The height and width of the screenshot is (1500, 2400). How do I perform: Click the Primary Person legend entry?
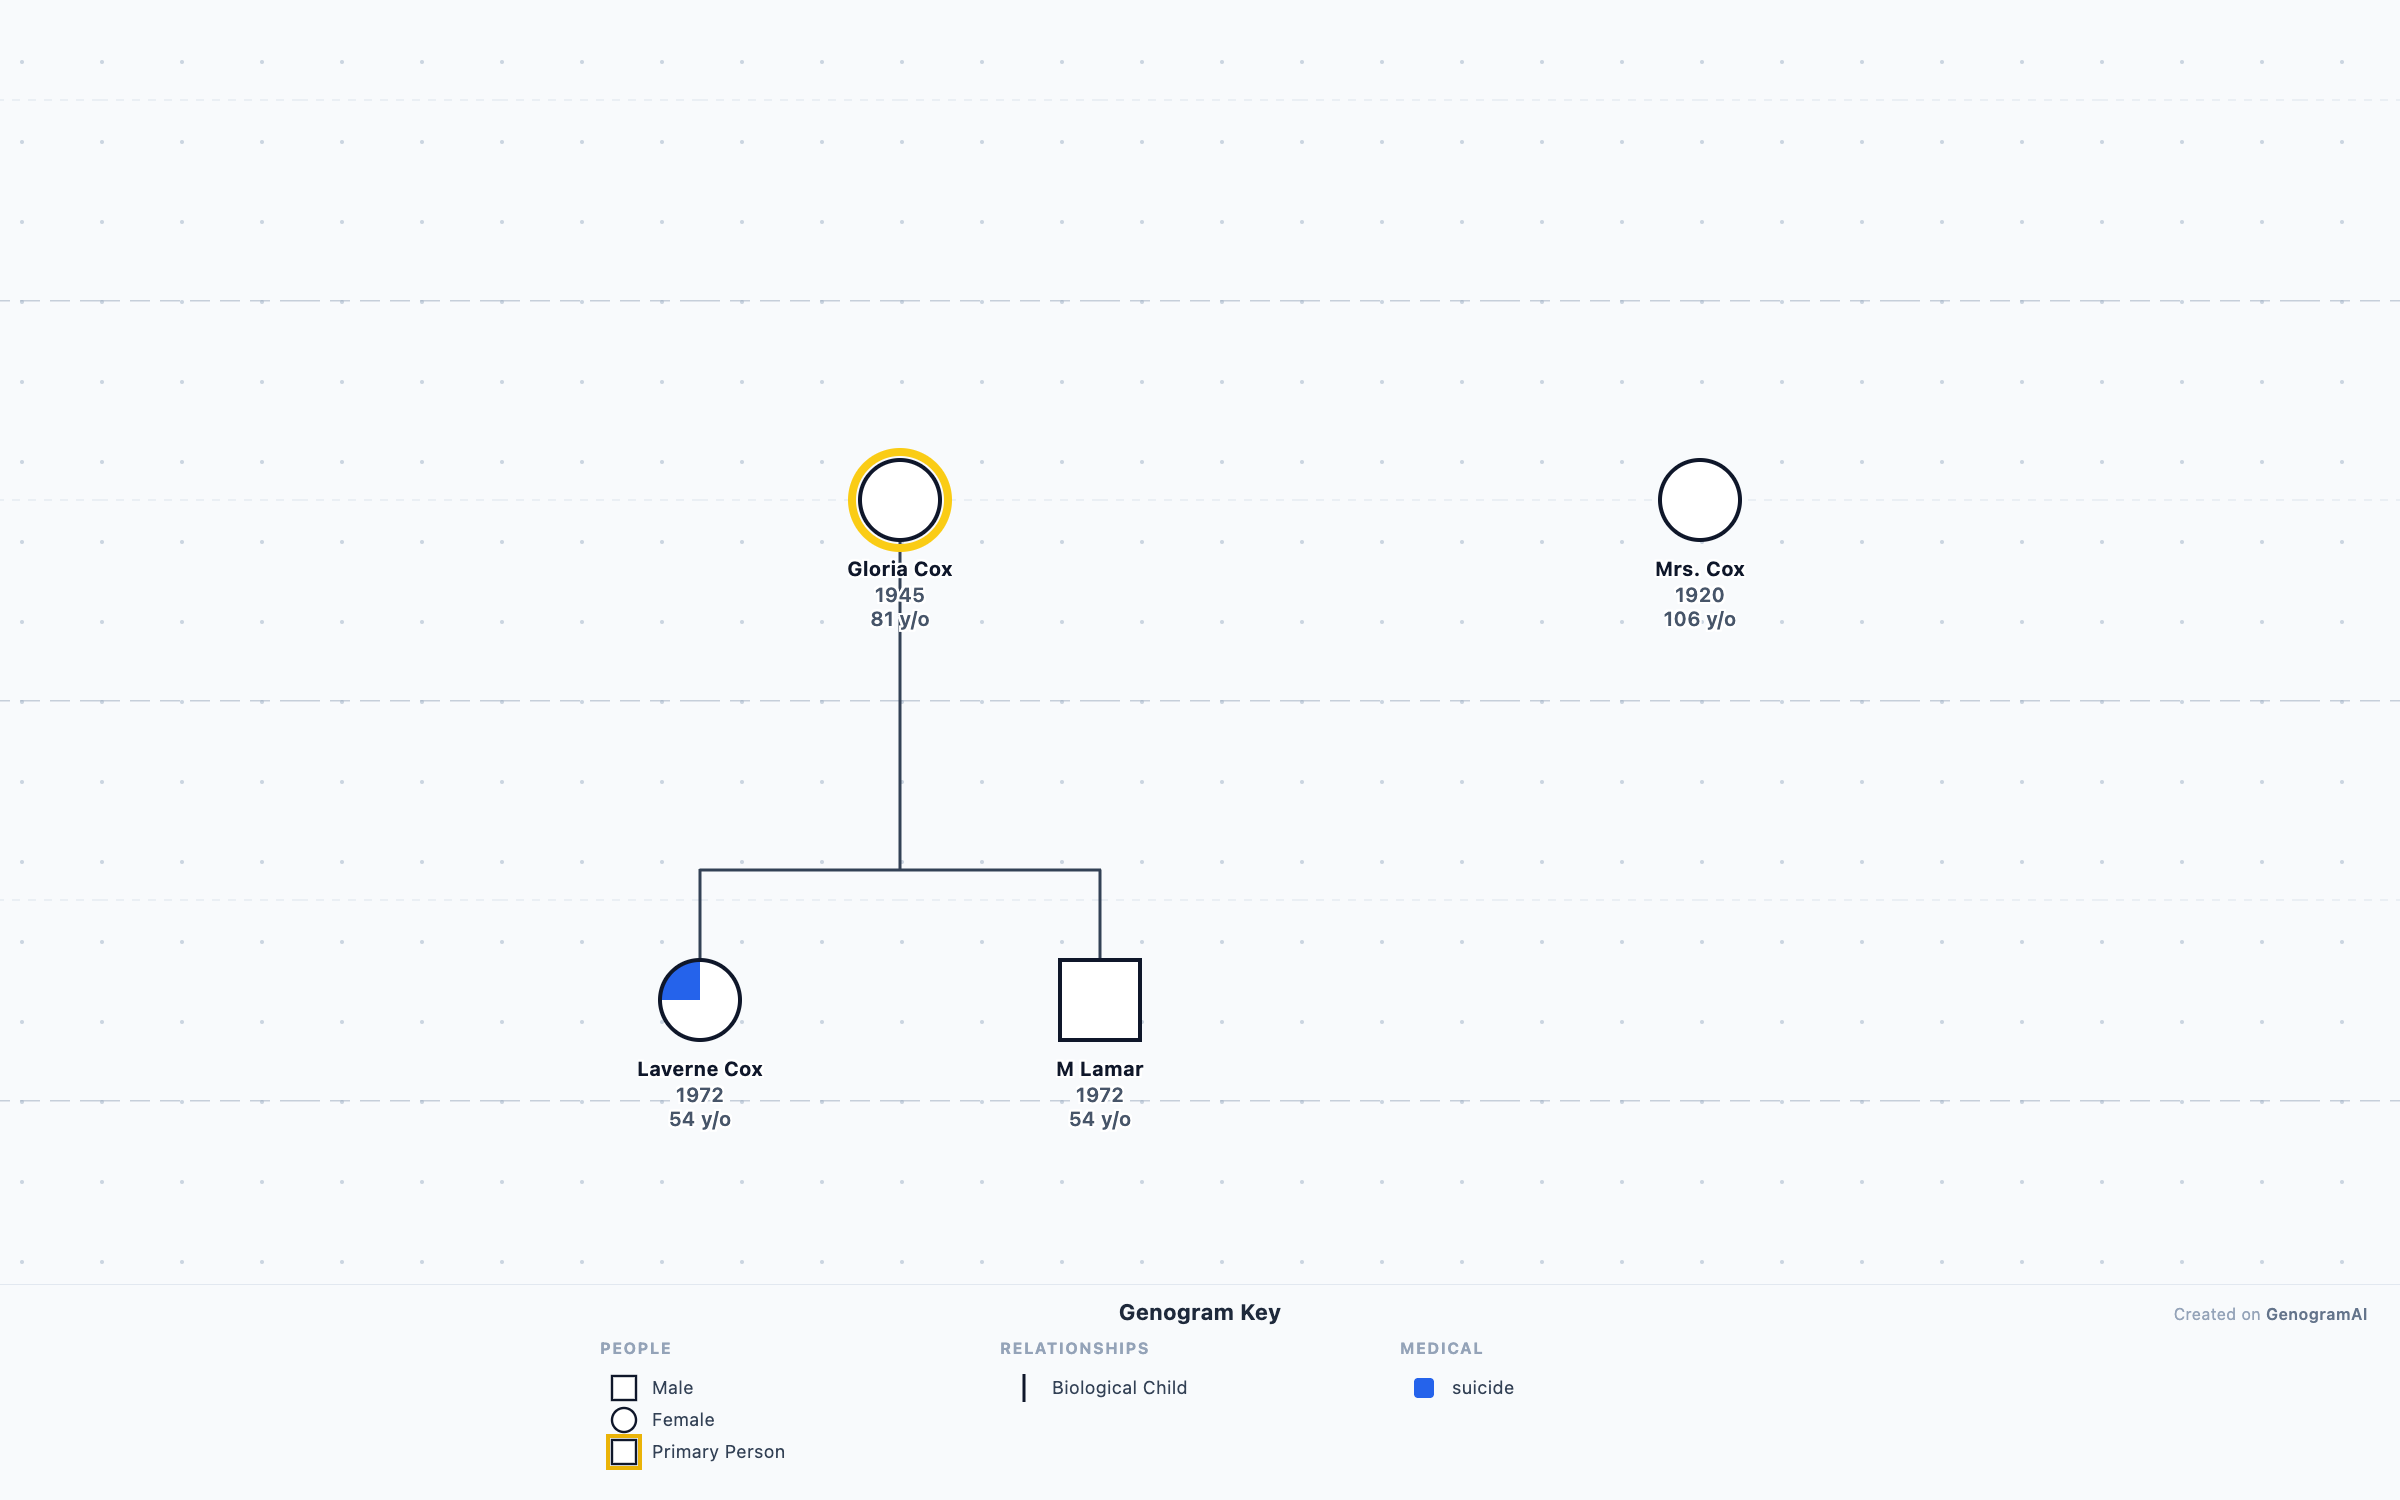717,1451
